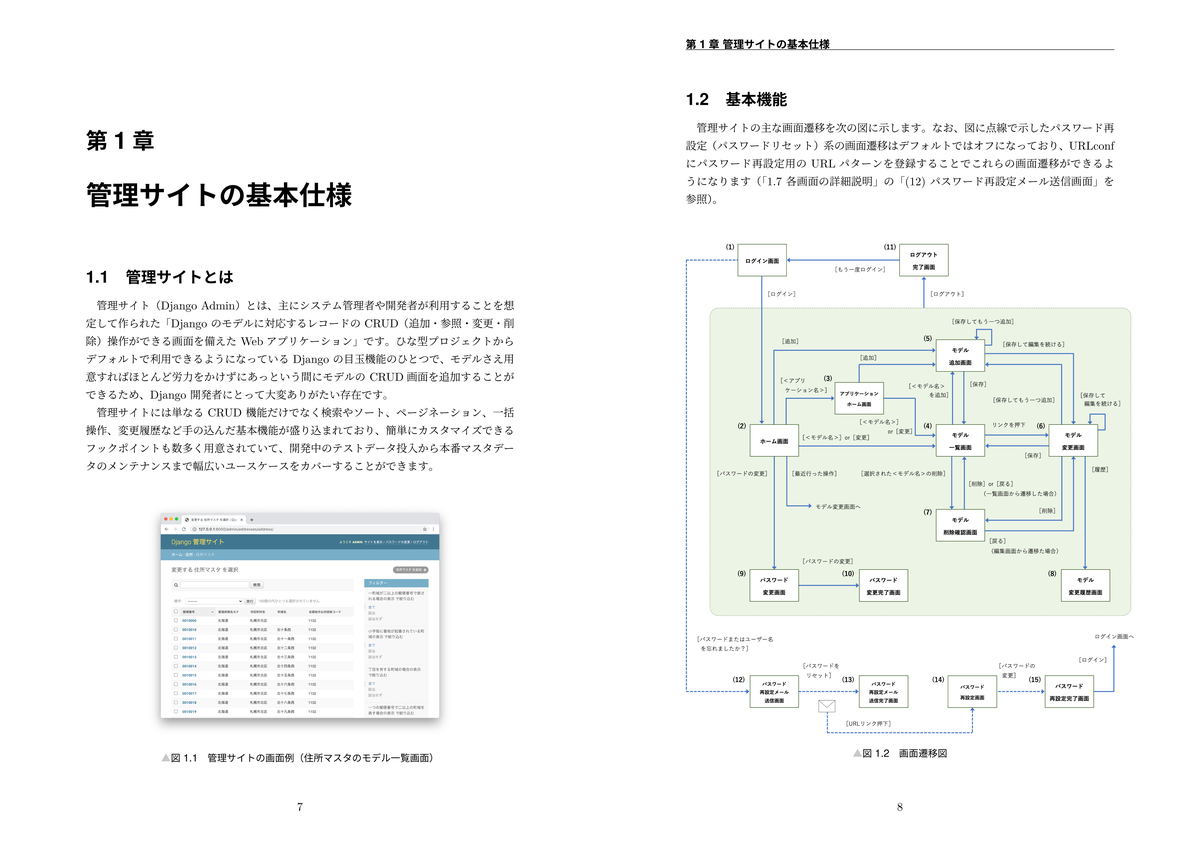Click the ホーム画面 box numbered (2)

tap(775, 441)
